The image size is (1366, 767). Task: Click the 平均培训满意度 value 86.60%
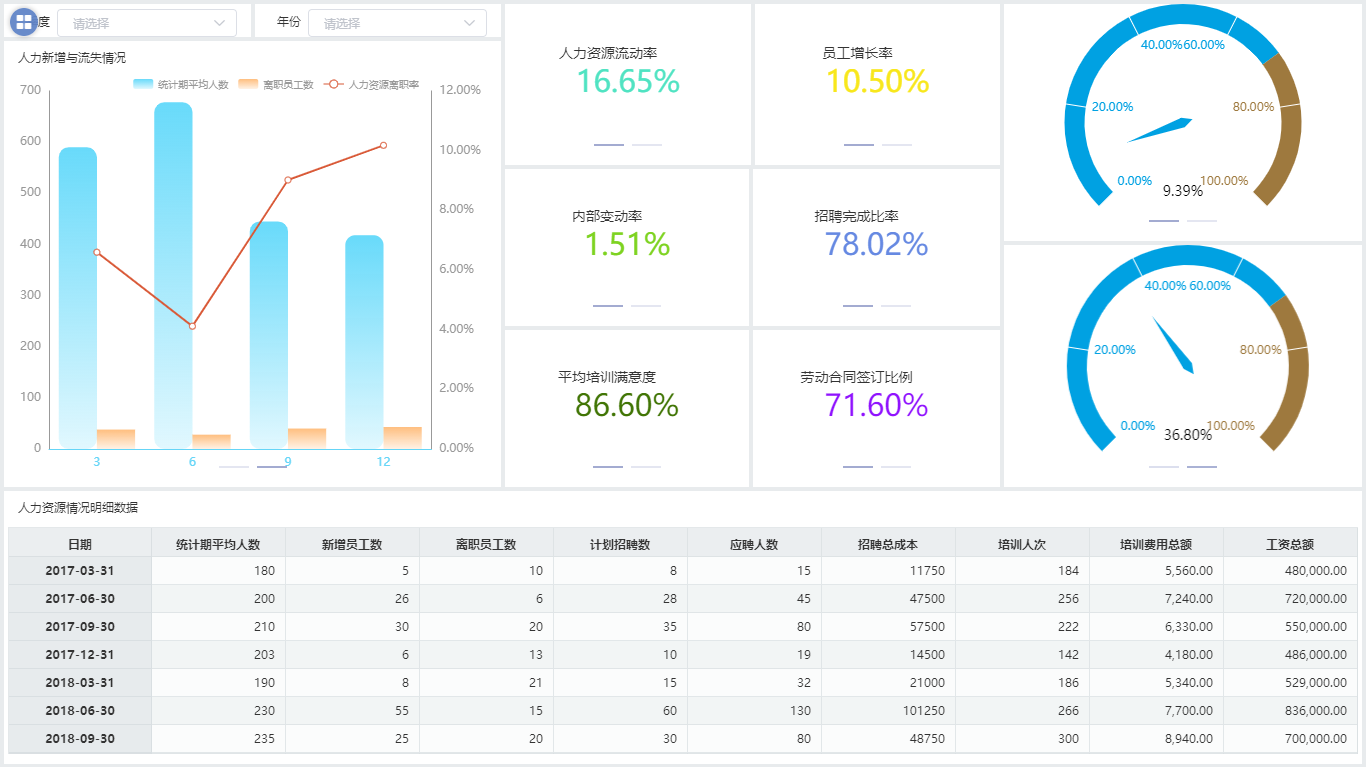tap(627, 405)
